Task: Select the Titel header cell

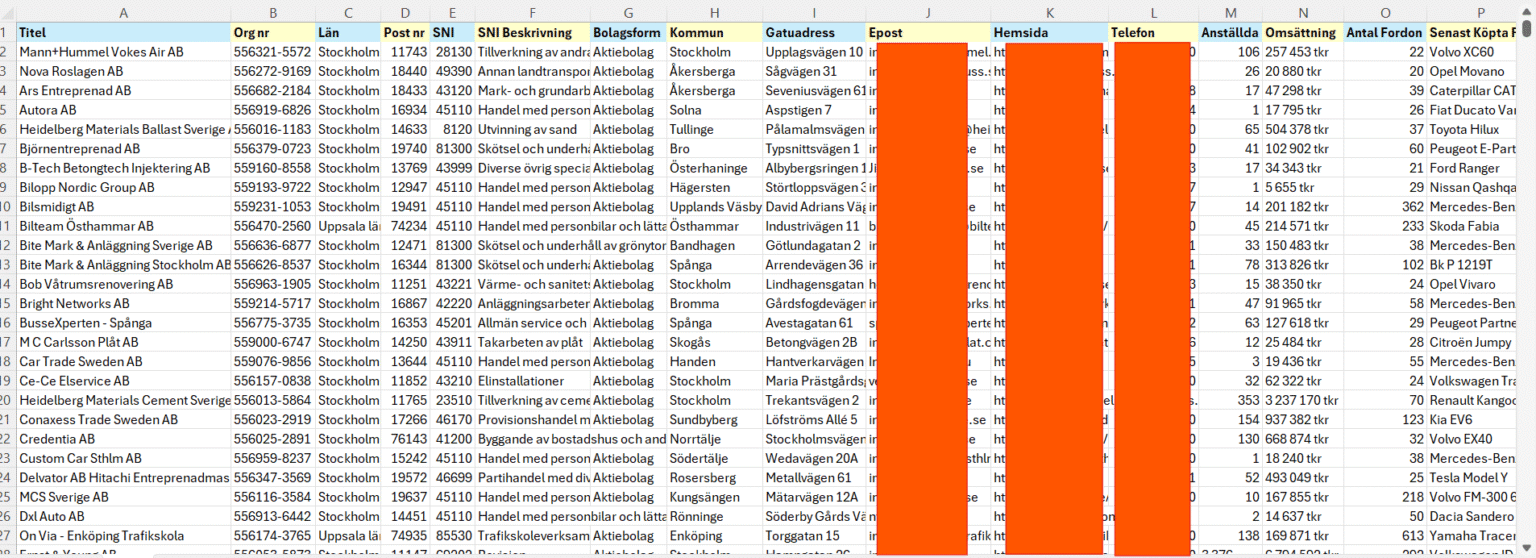Action: coord(123,33)
